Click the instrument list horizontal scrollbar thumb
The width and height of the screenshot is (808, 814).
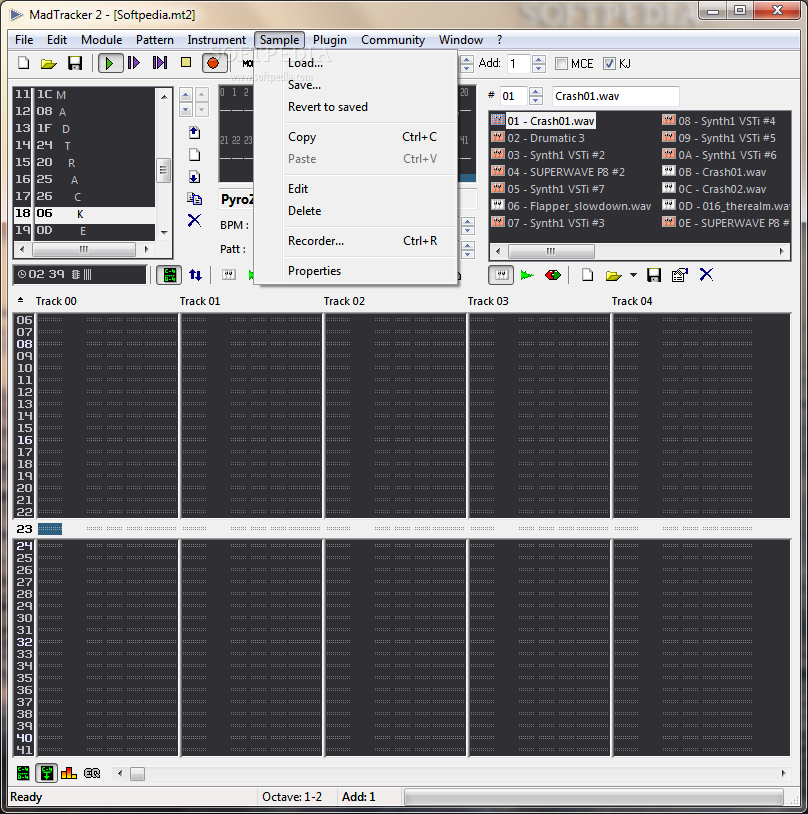(551, 252)
